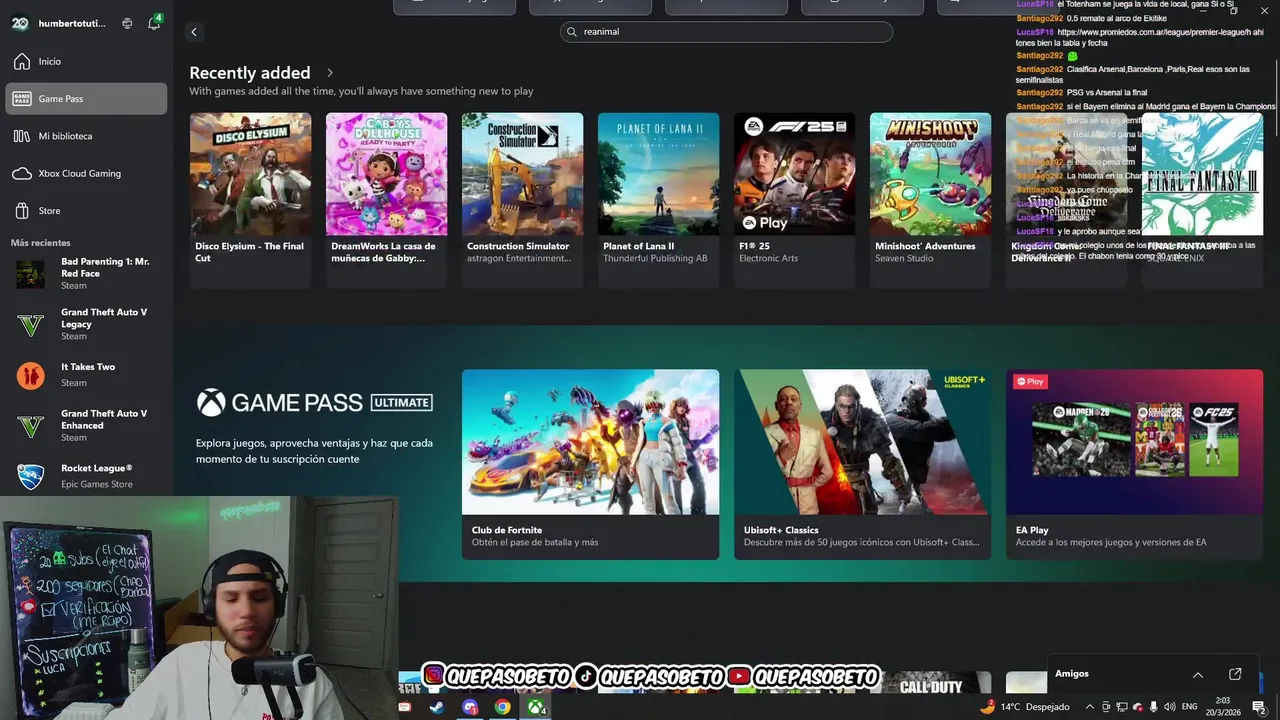1280x720 pixels.
Task: Click the search magnifier icon
Action: click(x=573, y=32)
